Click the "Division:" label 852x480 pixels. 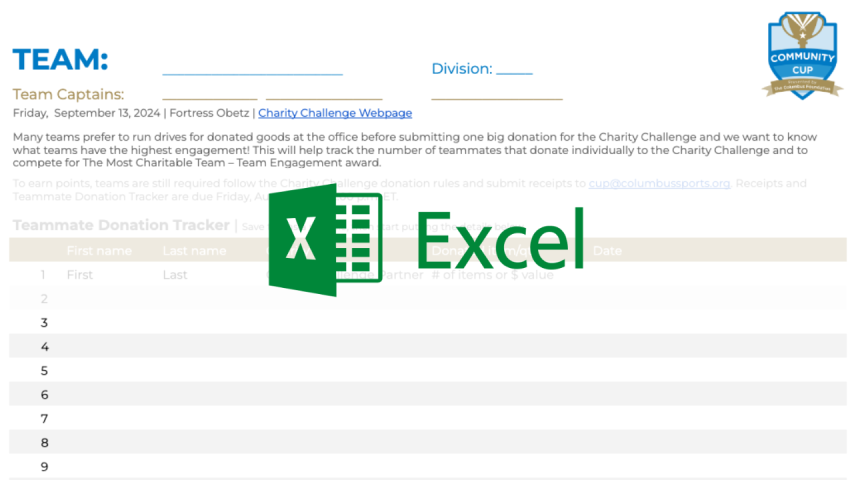pyautogui.click(x=461, y=68)
